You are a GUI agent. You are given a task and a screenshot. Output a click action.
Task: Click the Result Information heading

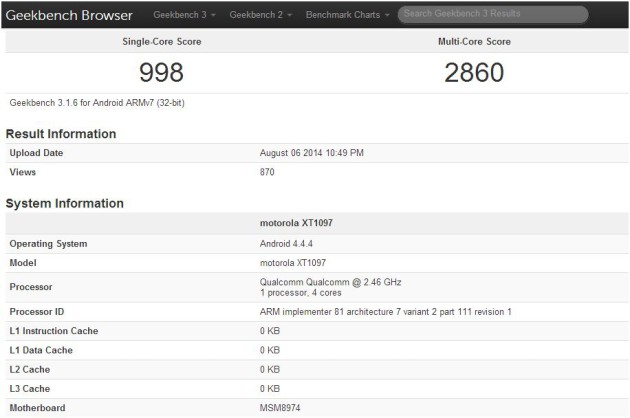(x=61, y=134)
